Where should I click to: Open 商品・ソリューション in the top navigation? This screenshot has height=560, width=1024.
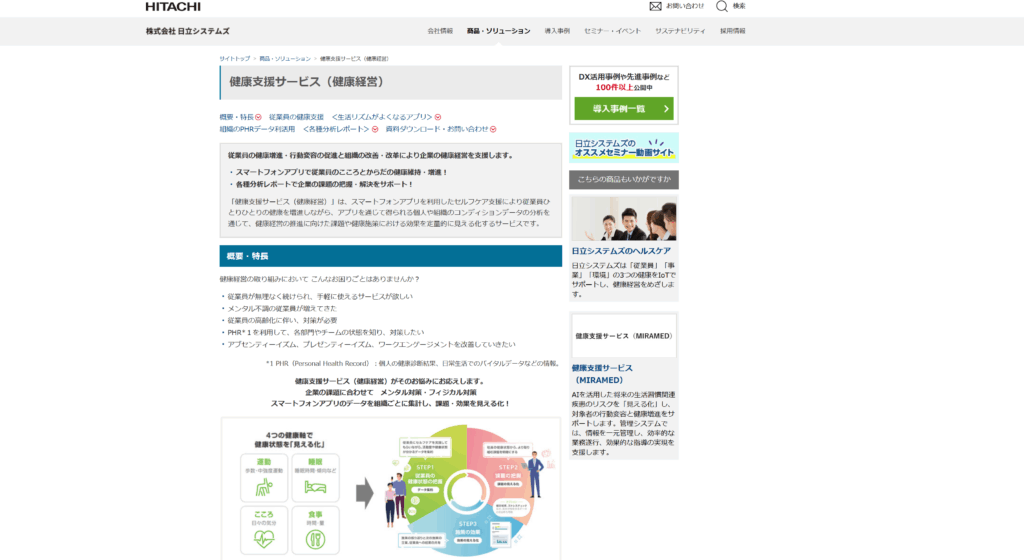[x=498, y=31]
